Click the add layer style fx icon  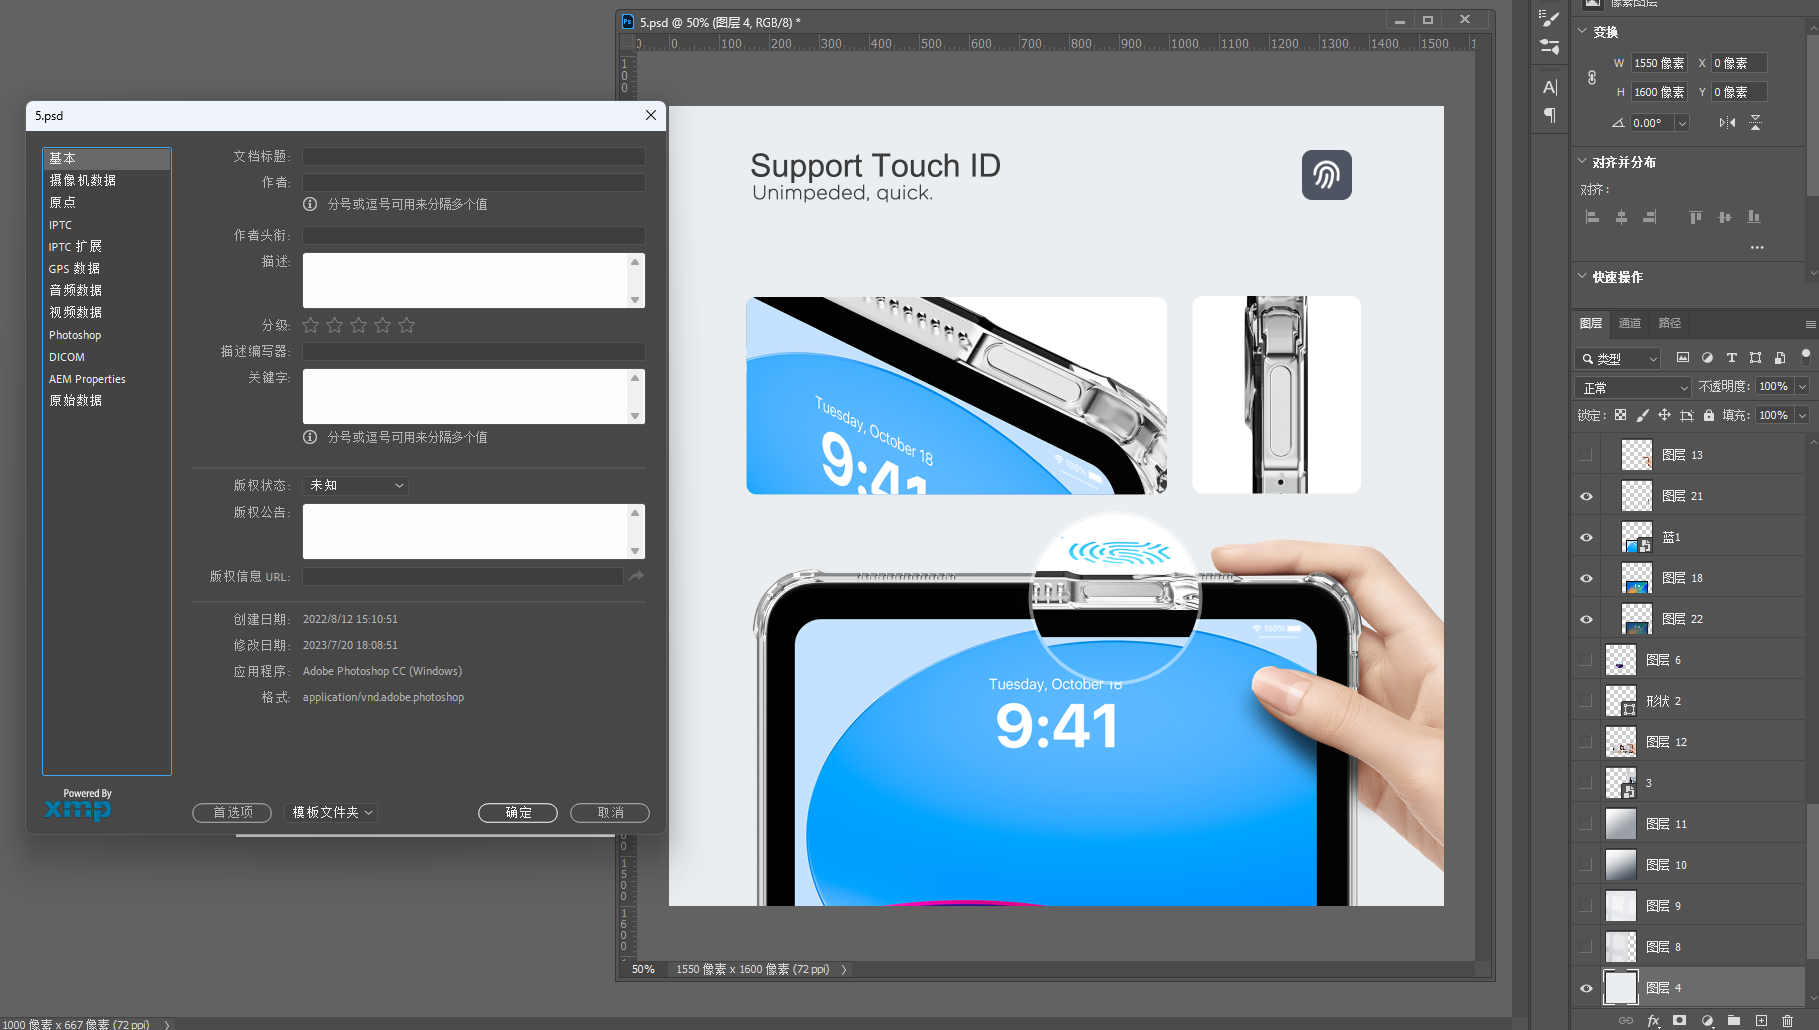1653,1021
